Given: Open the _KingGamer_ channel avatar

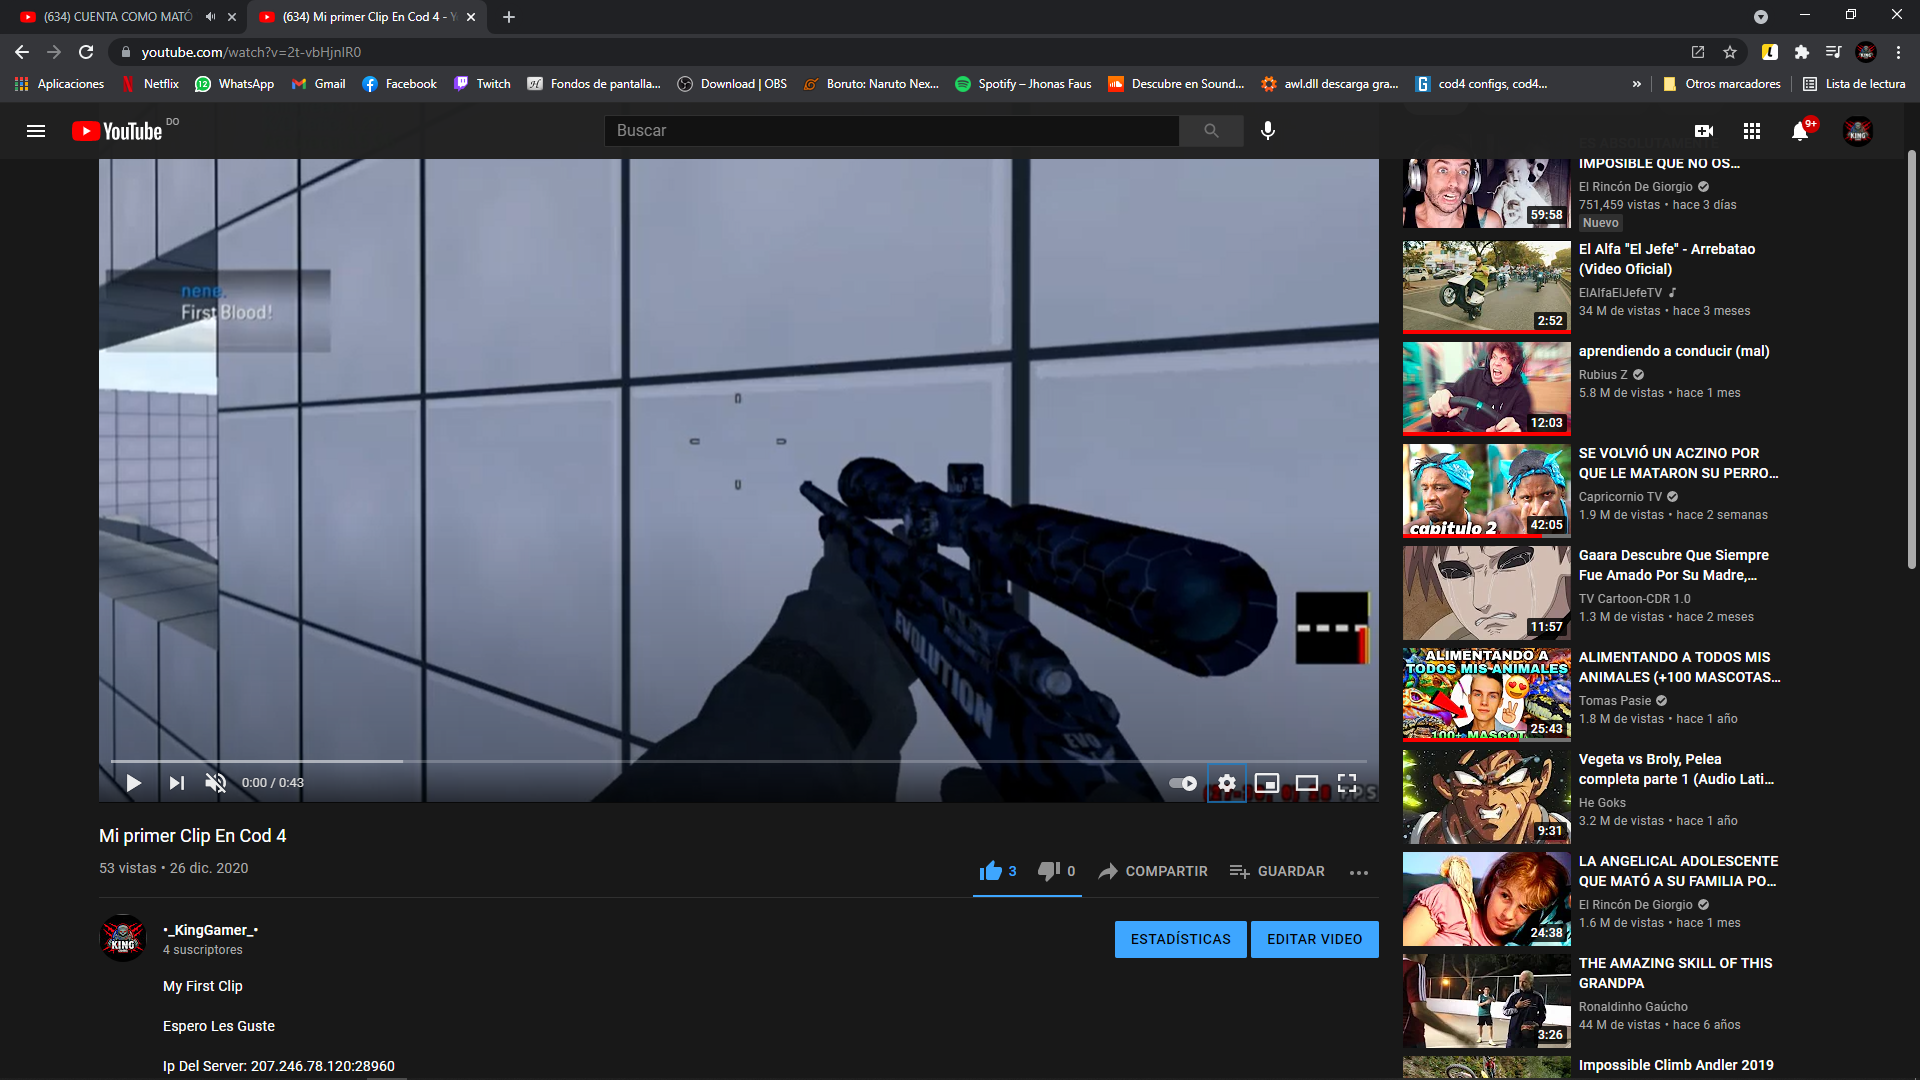Looking at the screenshot, I should tap(123, 938).
